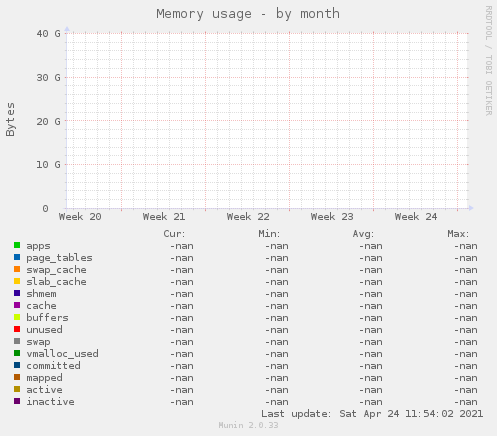Click the 'Week 20' x-axis label
Screen dimensions: 497x436
80,217
